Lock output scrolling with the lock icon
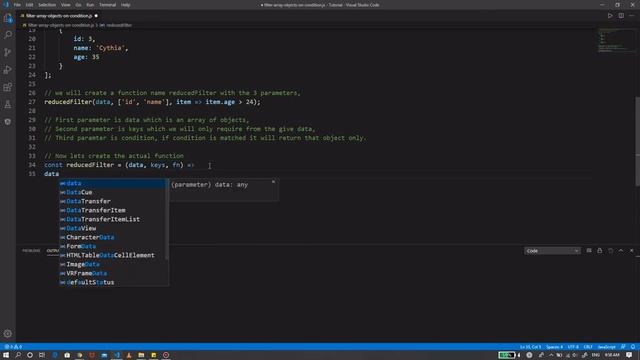Screen dimensions: 640x360 tap(600, 251)
